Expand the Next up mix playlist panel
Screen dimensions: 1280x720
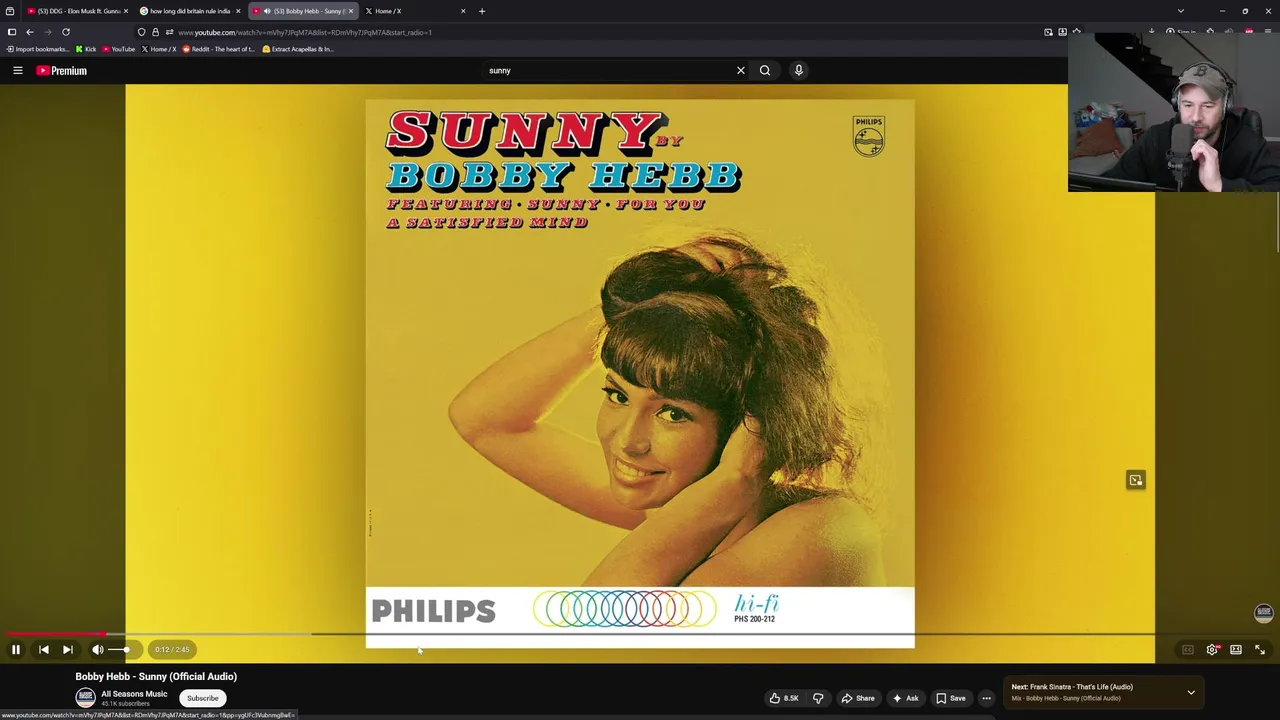click(1191, 692)
